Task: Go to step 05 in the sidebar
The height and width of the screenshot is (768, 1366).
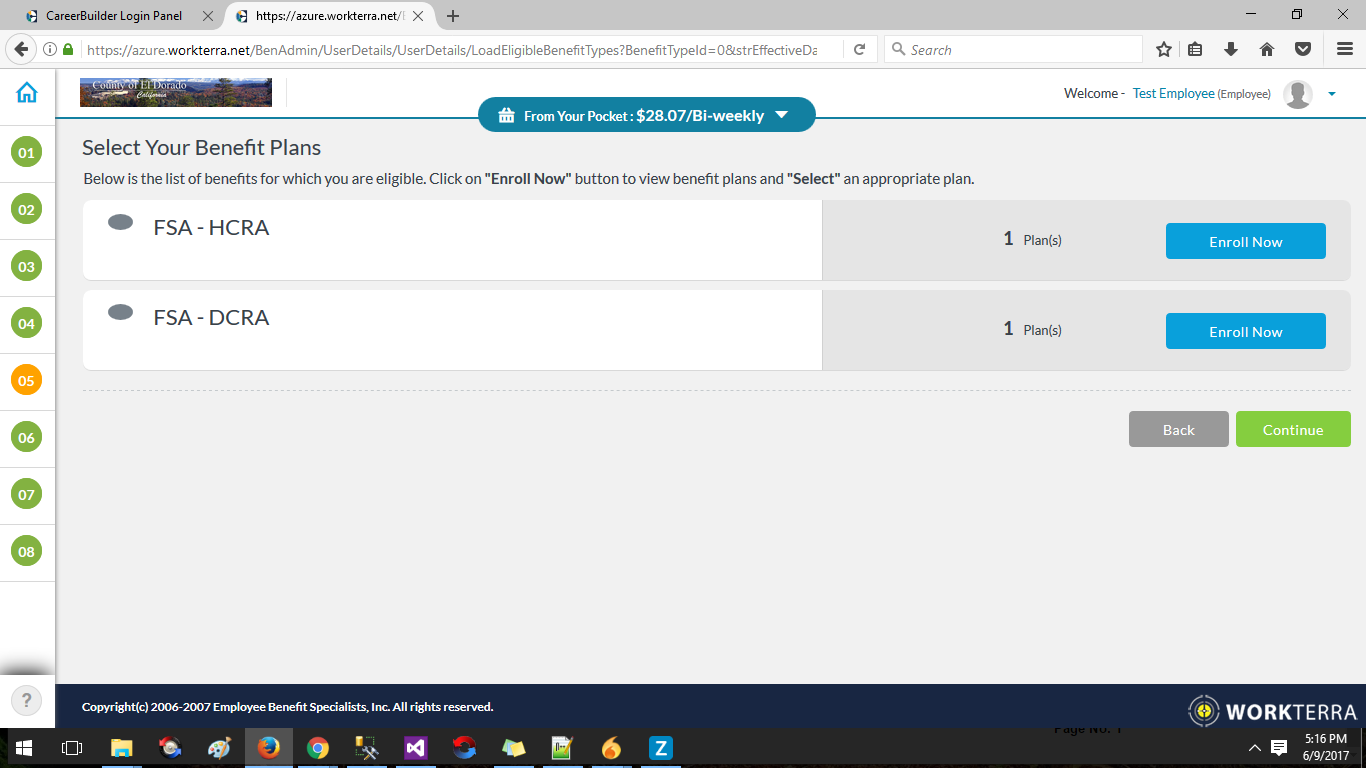Action: 26,380
